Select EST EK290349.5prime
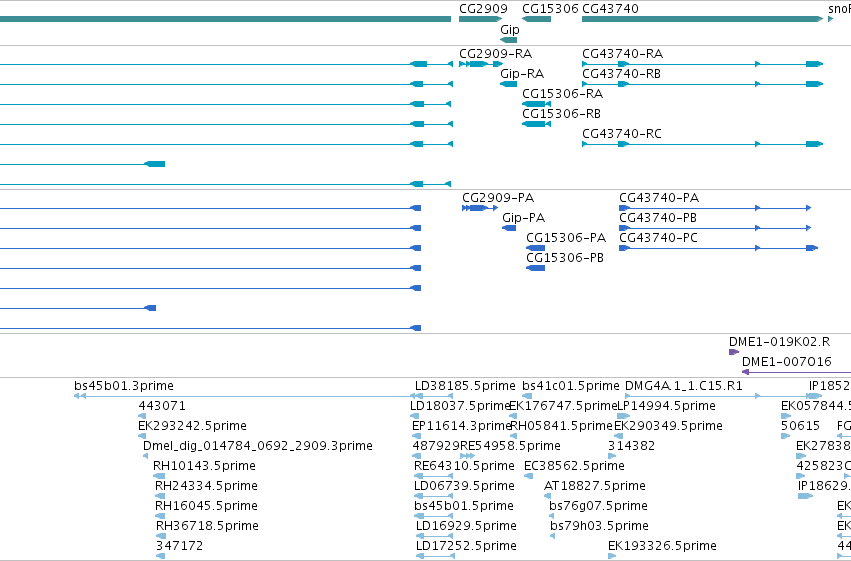851x561 pixels. 668,426
